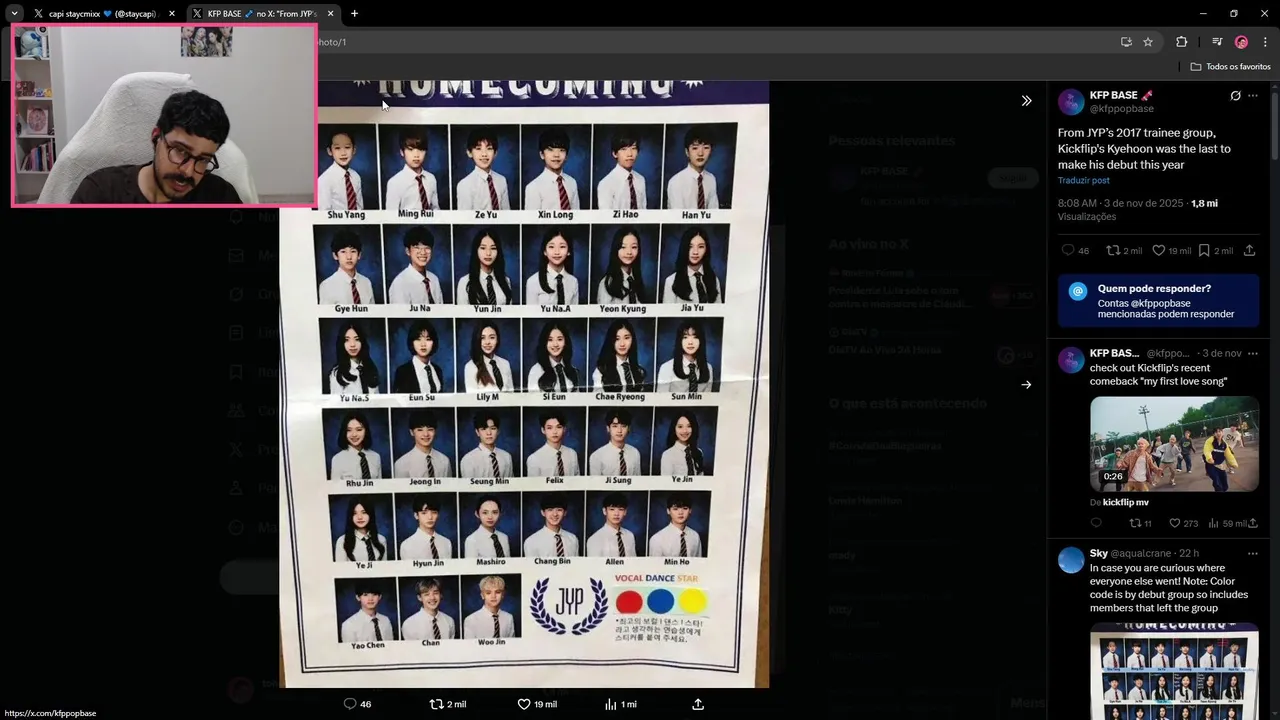Open the 1,8 mi Visualizações count

click(x=1138, y=210)
